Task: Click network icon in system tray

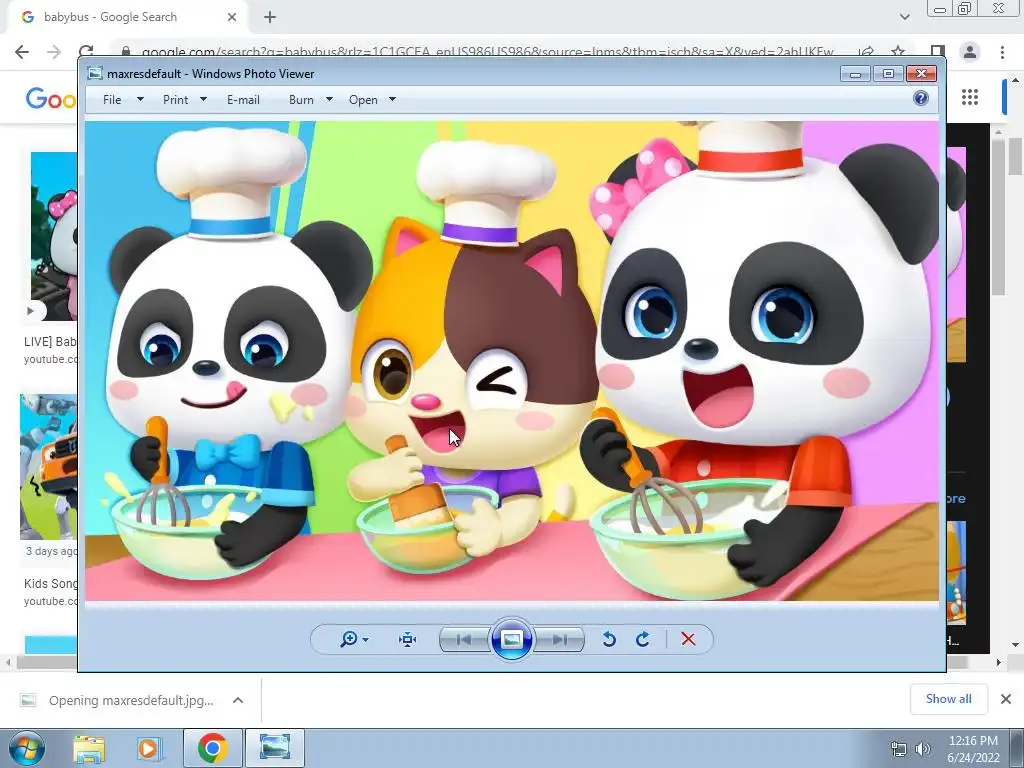Action: click(899, 749)
